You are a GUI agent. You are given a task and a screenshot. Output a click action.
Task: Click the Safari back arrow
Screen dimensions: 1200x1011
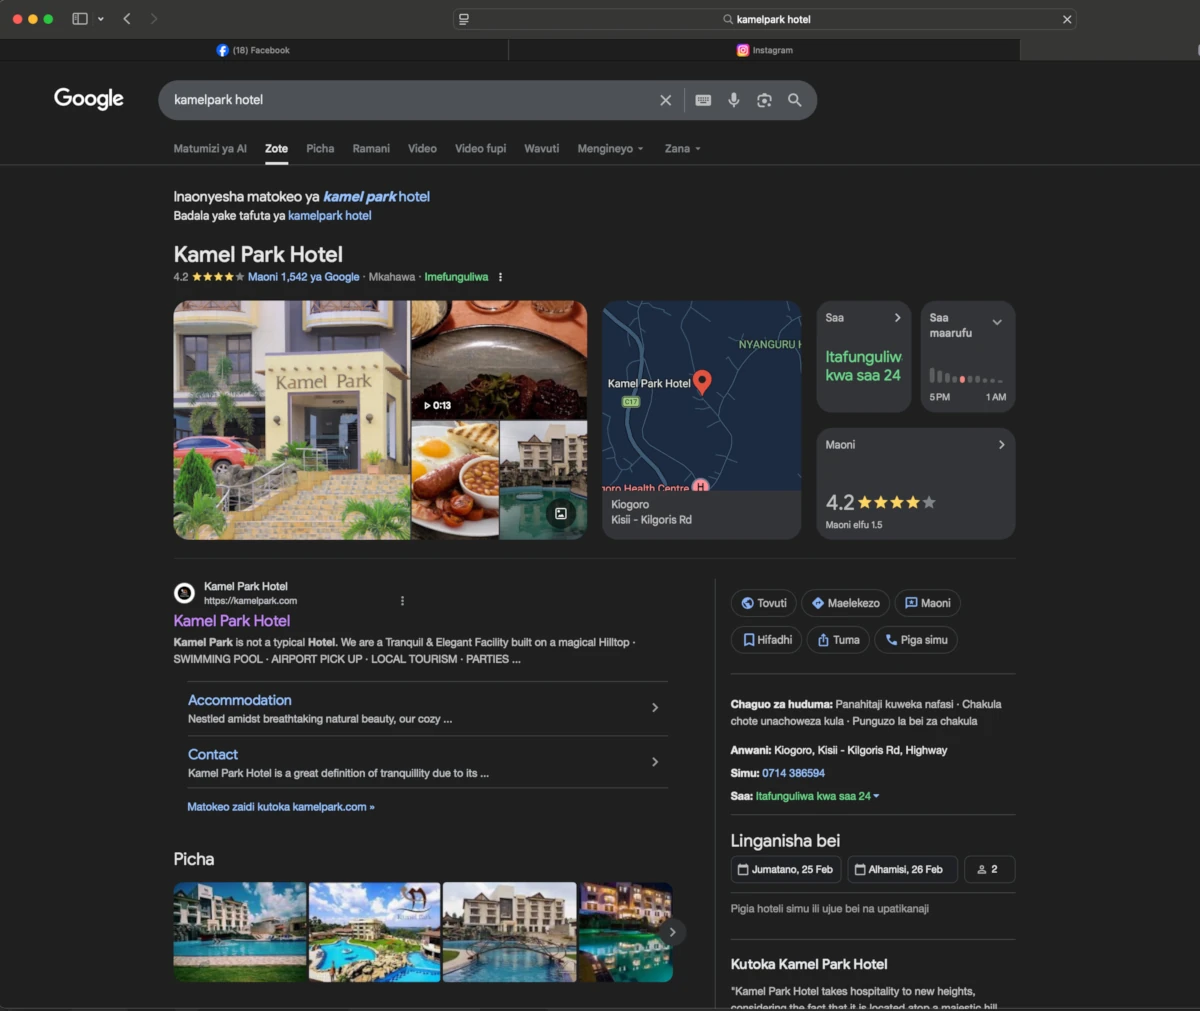(127, 19)
